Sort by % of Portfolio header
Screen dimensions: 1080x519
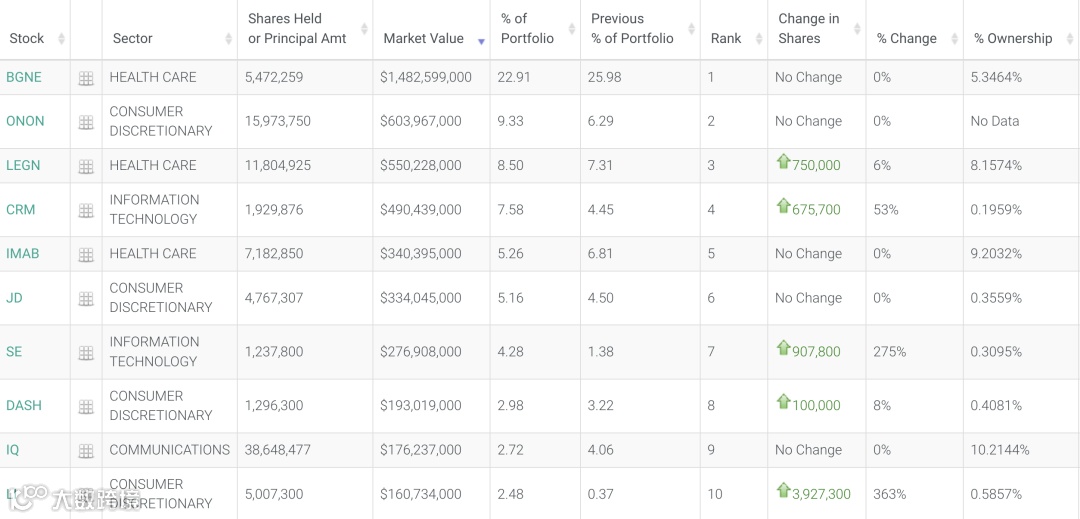(x=527, y=29)
